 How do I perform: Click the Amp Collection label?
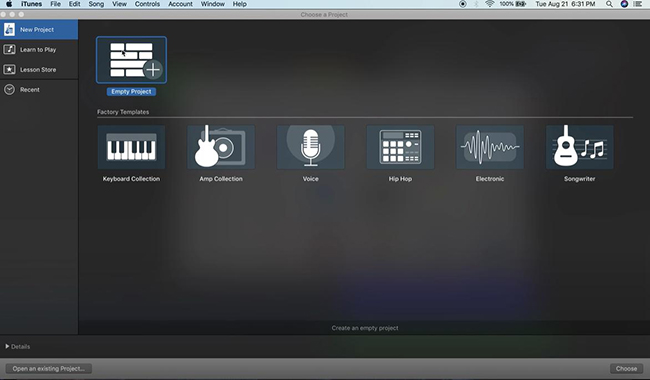[221, 179]
